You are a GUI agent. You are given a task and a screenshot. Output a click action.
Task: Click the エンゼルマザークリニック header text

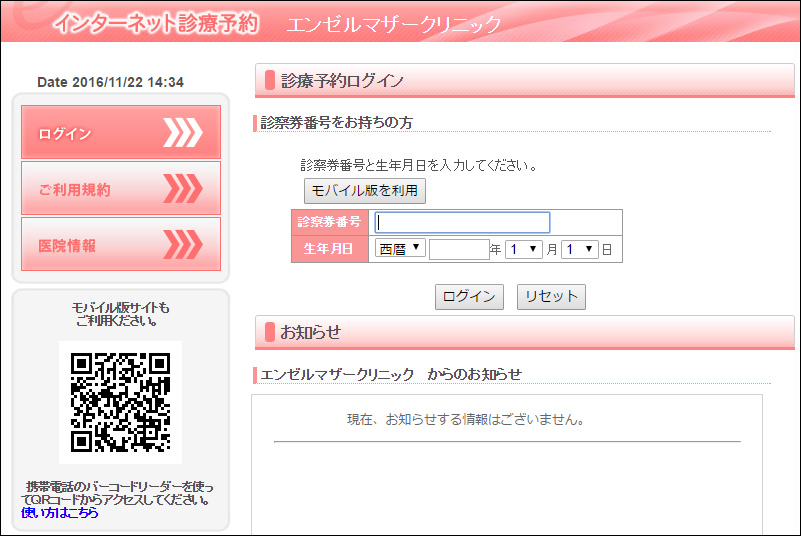pos(394,25)
